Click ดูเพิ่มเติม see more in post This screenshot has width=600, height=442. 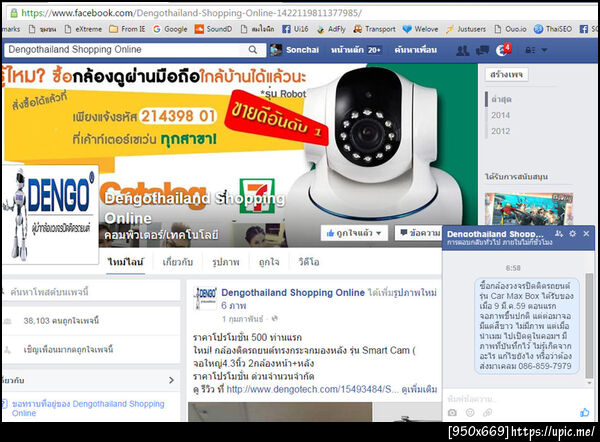pos(419,390)
